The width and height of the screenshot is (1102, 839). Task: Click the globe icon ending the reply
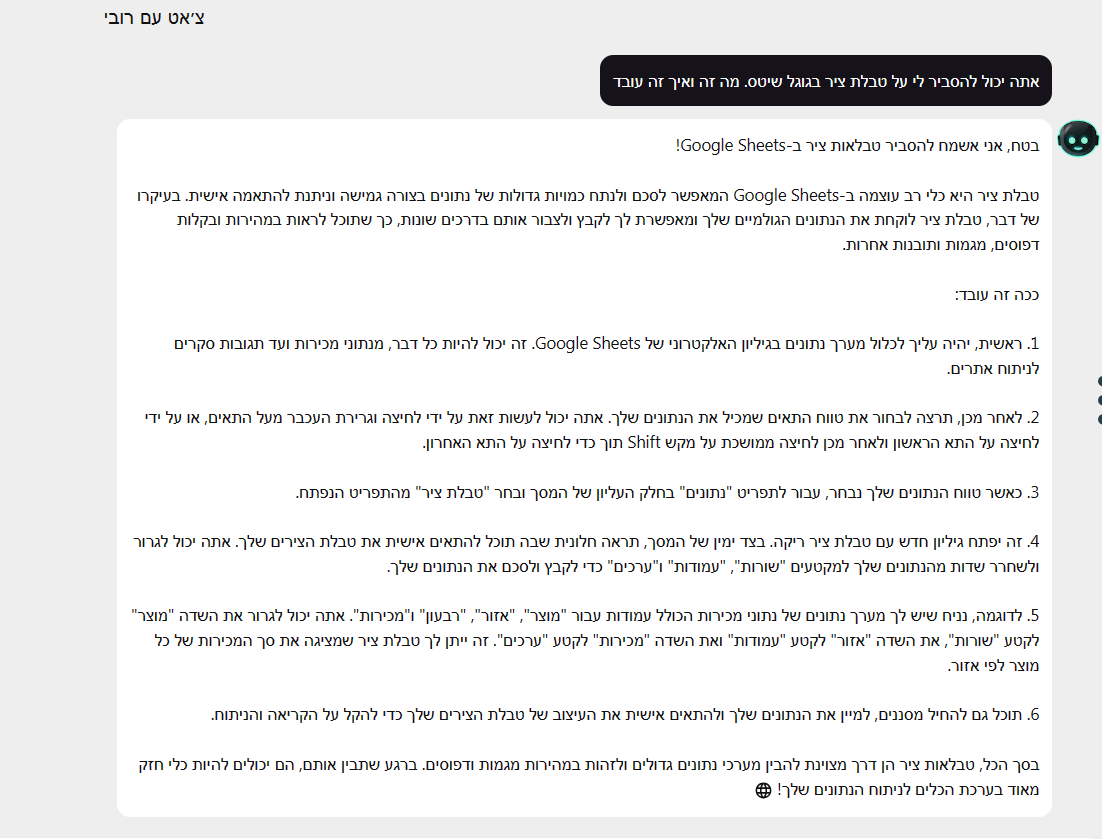point(763,790)
